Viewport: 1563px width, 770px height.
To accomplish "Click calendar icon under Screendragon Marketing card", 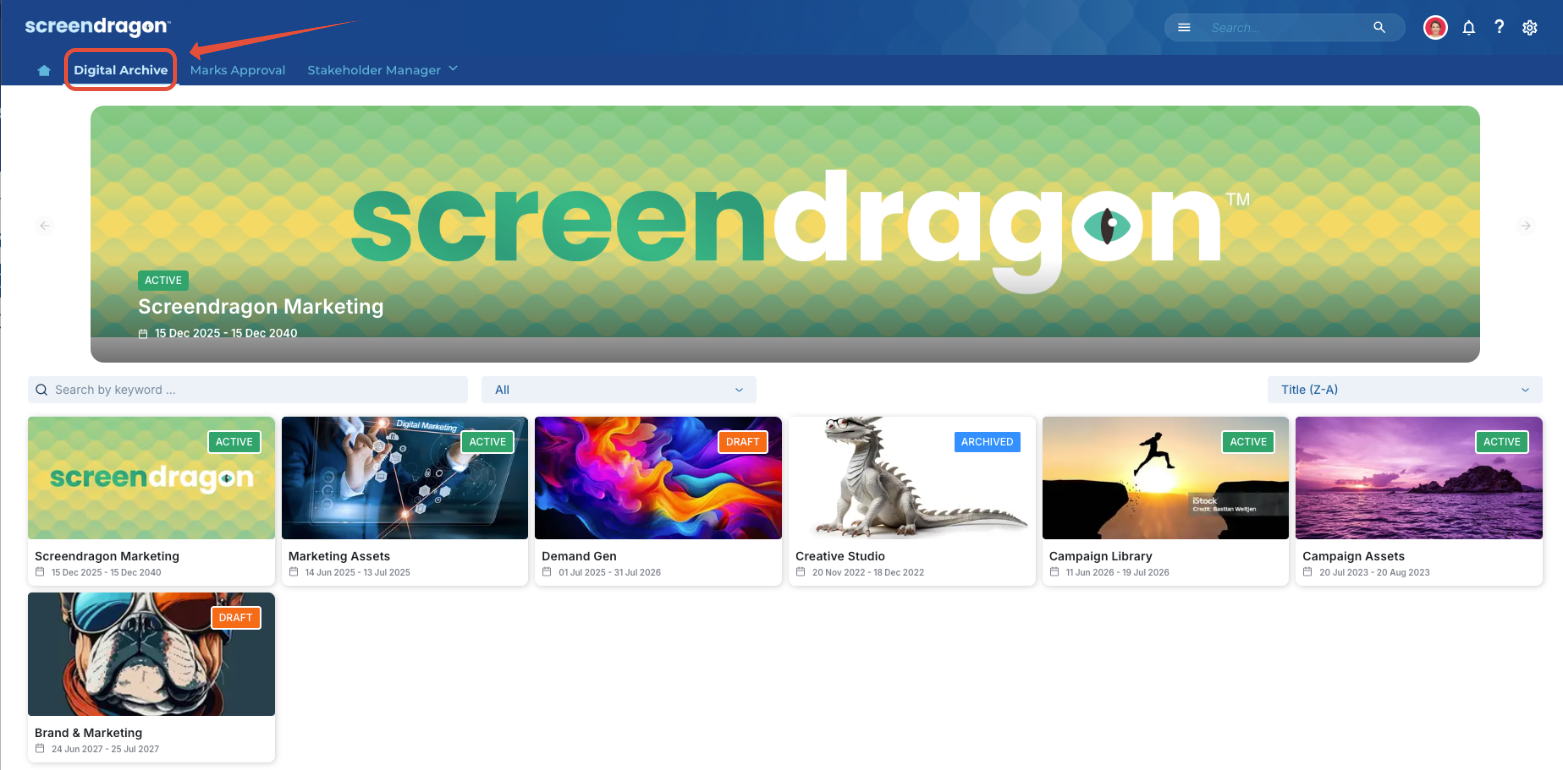I will click(40, 572).
